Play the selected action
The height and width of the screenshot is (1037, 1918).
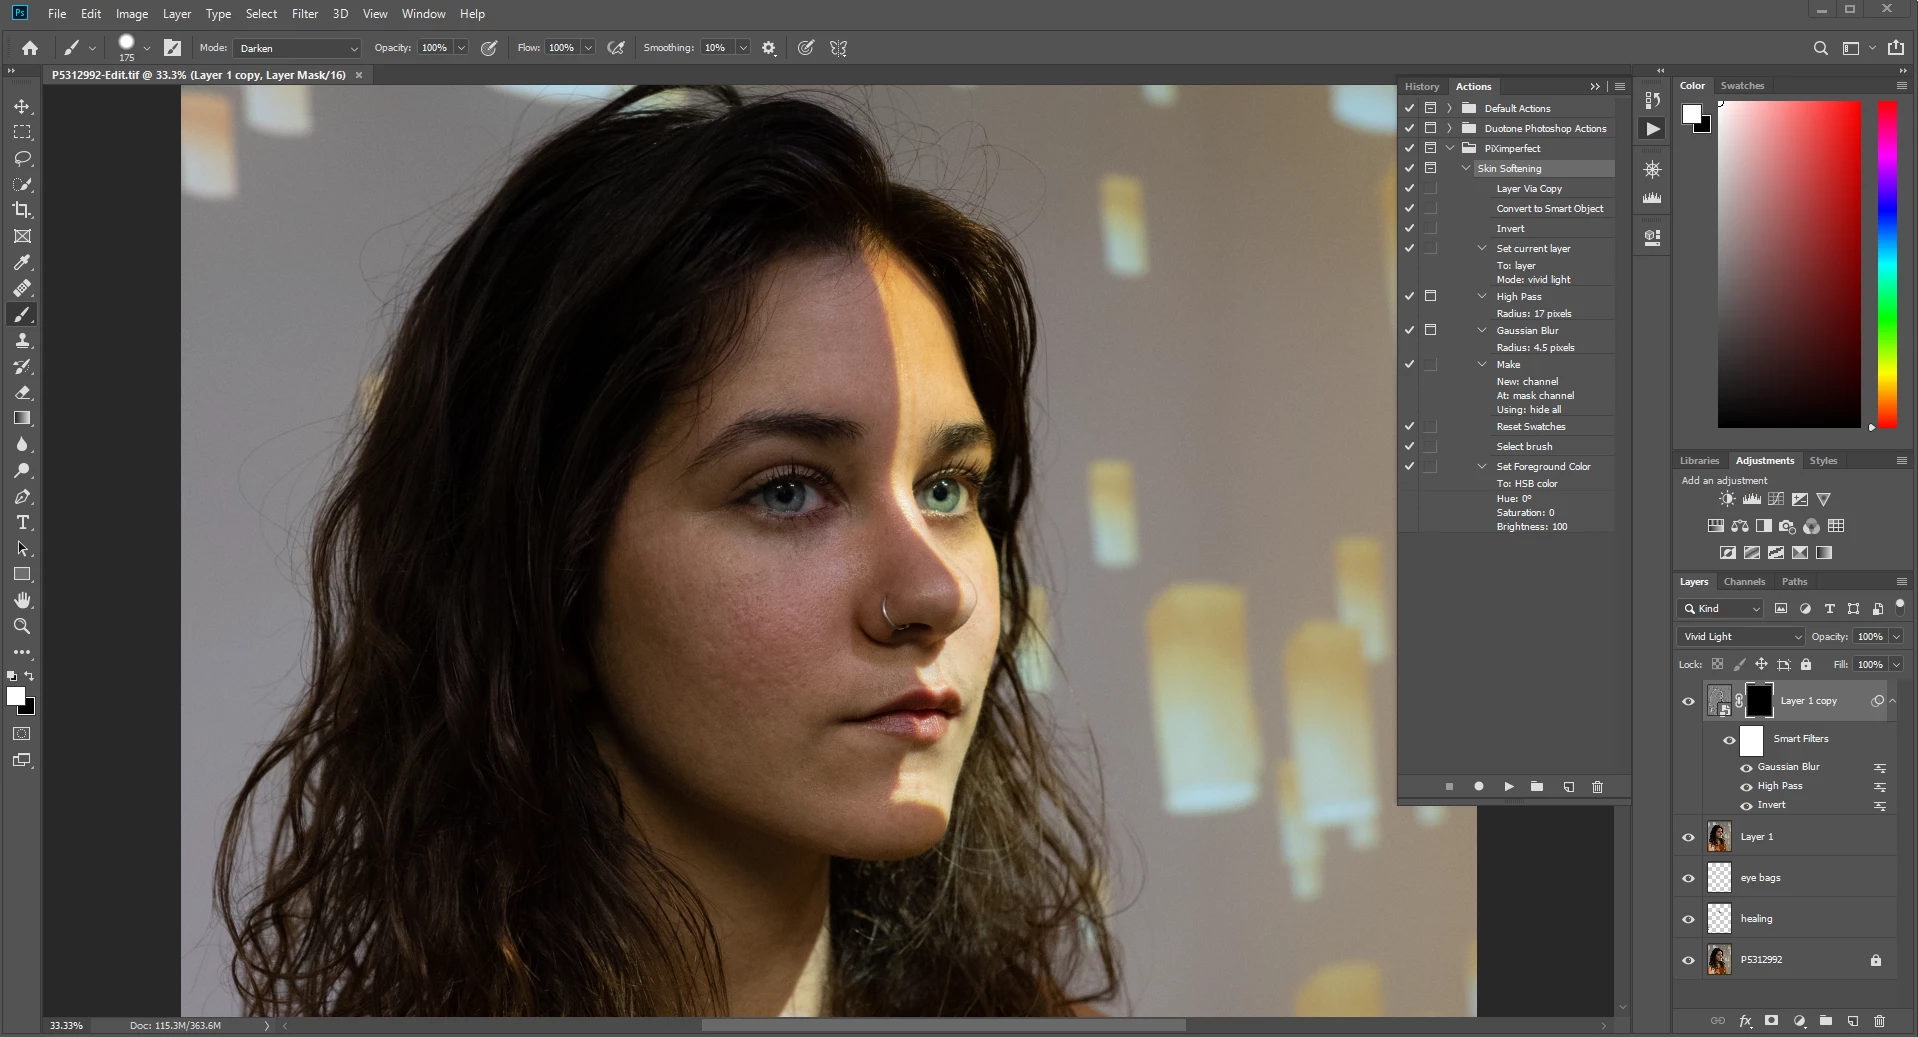coord(1508,787)
